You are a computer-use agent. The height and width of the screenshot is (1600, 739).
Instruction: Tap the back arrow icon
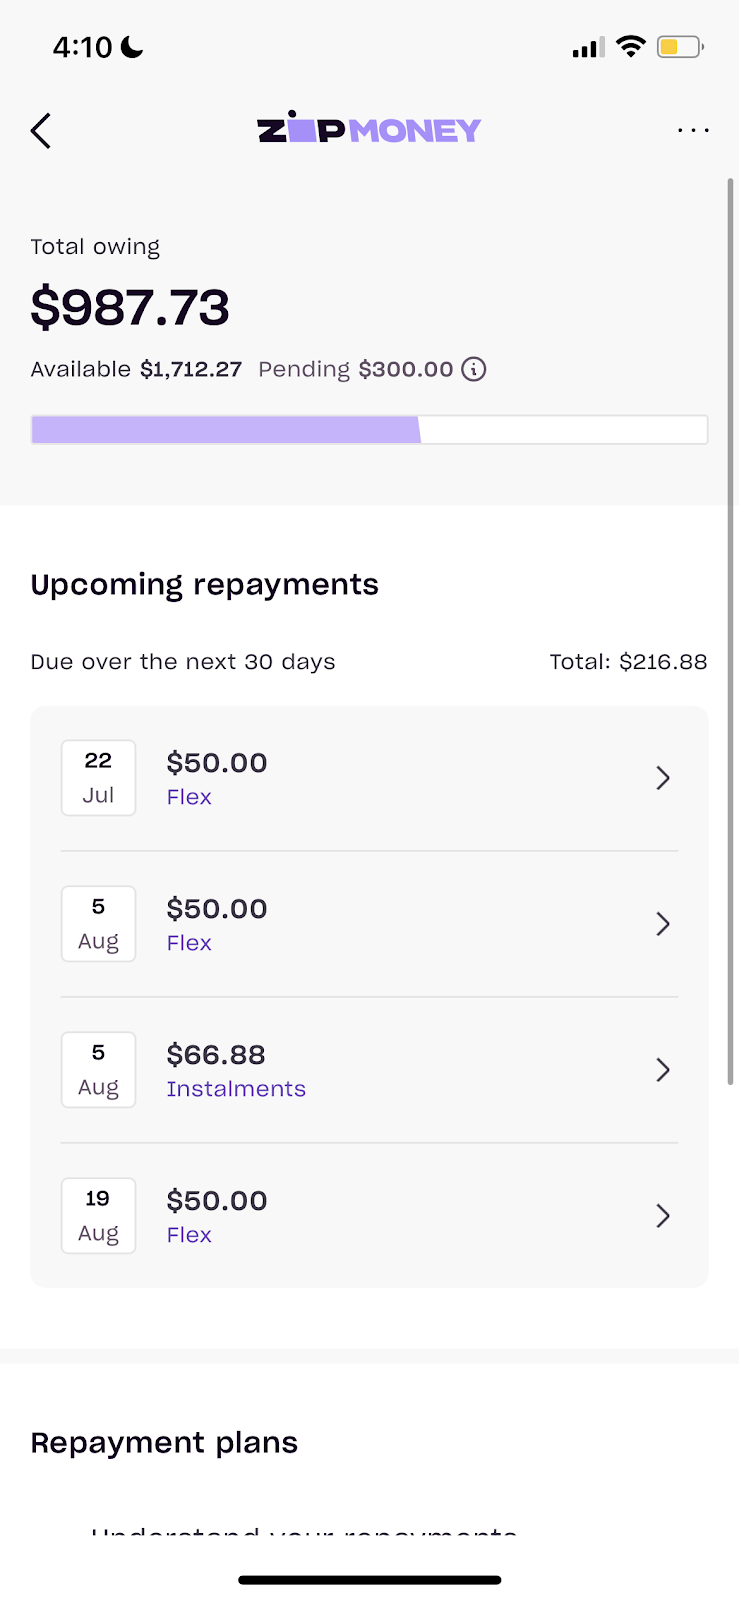[x=41, y=131]
